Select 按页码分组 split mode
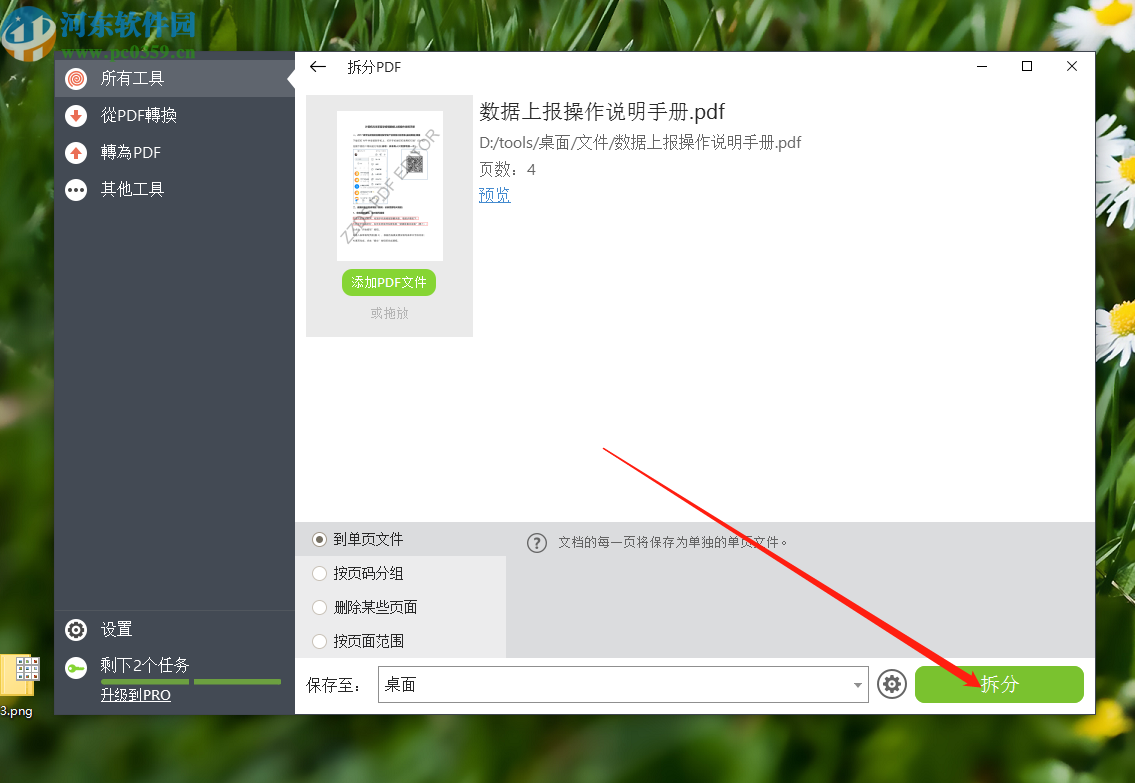 pyautogui.click(x=319, y=573)
